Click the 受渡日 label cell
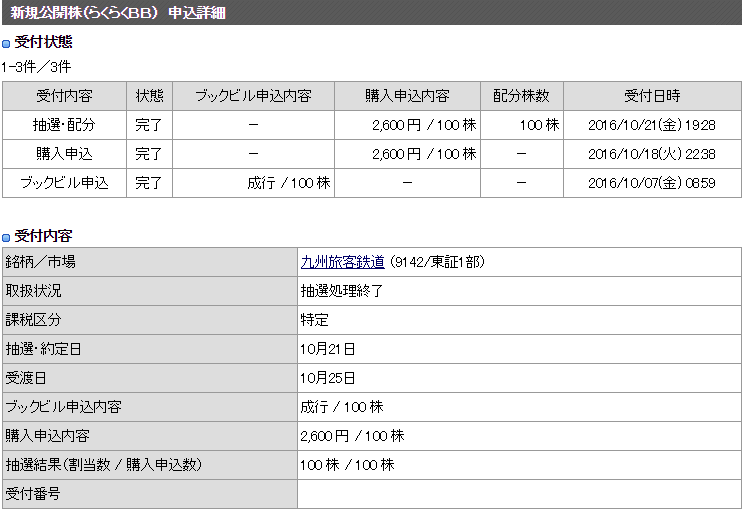 pyautogui.click(x=150, y=378)
